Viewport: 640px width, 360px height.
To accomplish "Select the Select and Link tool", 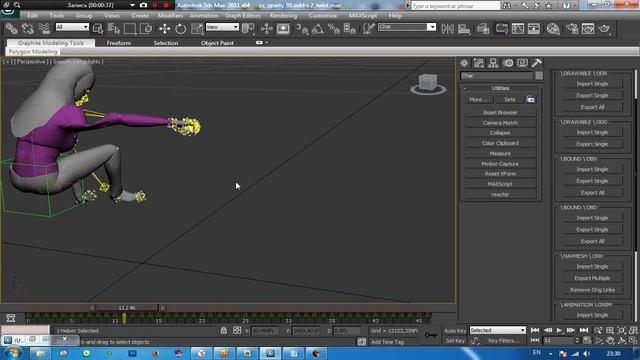I will coord(11,29).
